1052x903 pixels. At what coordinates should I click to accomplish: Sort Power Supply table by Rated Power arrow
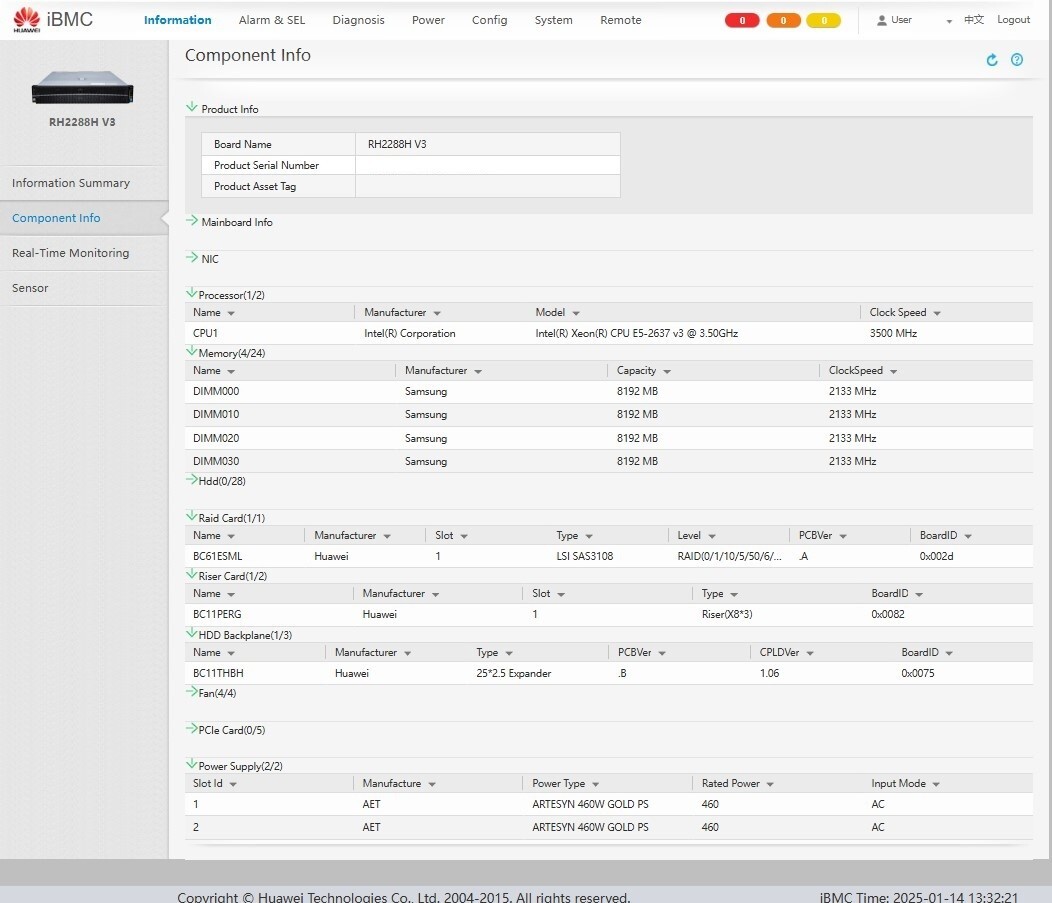pos(770,784)
